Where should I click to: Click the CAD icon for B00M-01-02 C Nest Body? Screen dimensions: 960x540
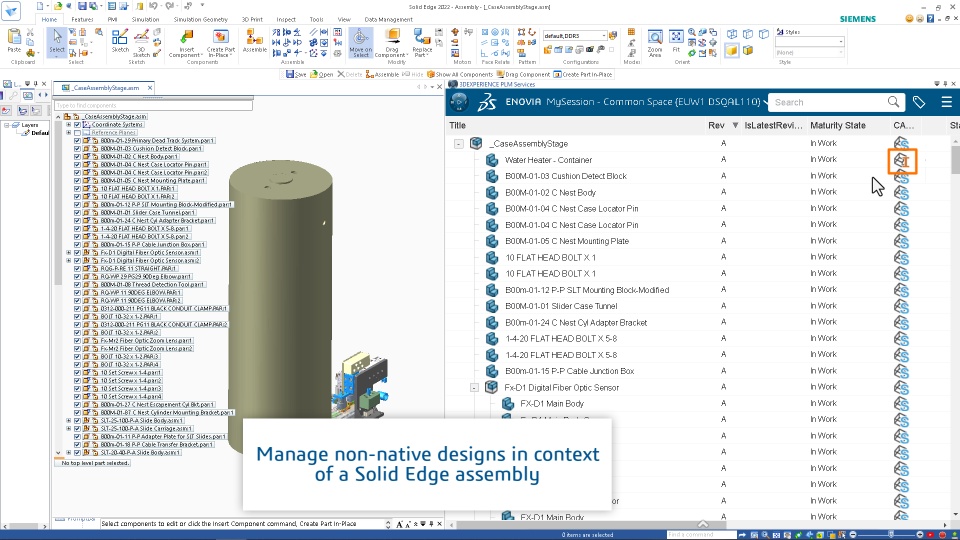click(x=901, y=192)
